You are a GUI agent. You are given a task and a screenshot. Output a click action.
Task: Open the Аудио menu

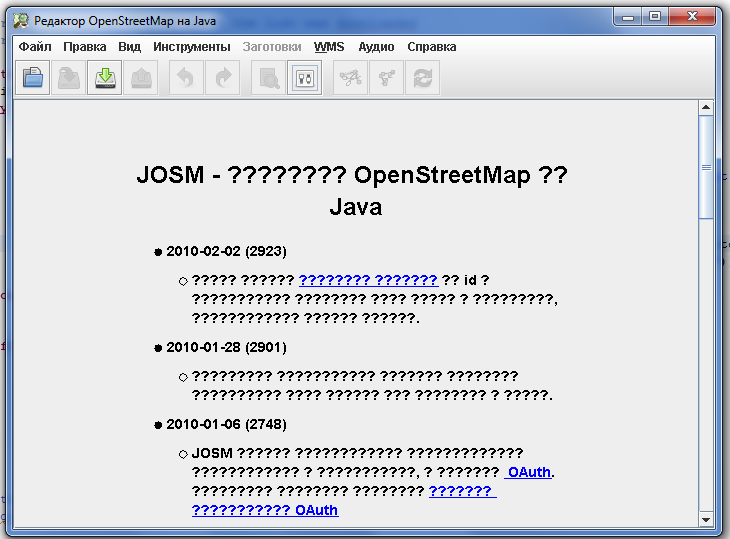coord(376,47)
